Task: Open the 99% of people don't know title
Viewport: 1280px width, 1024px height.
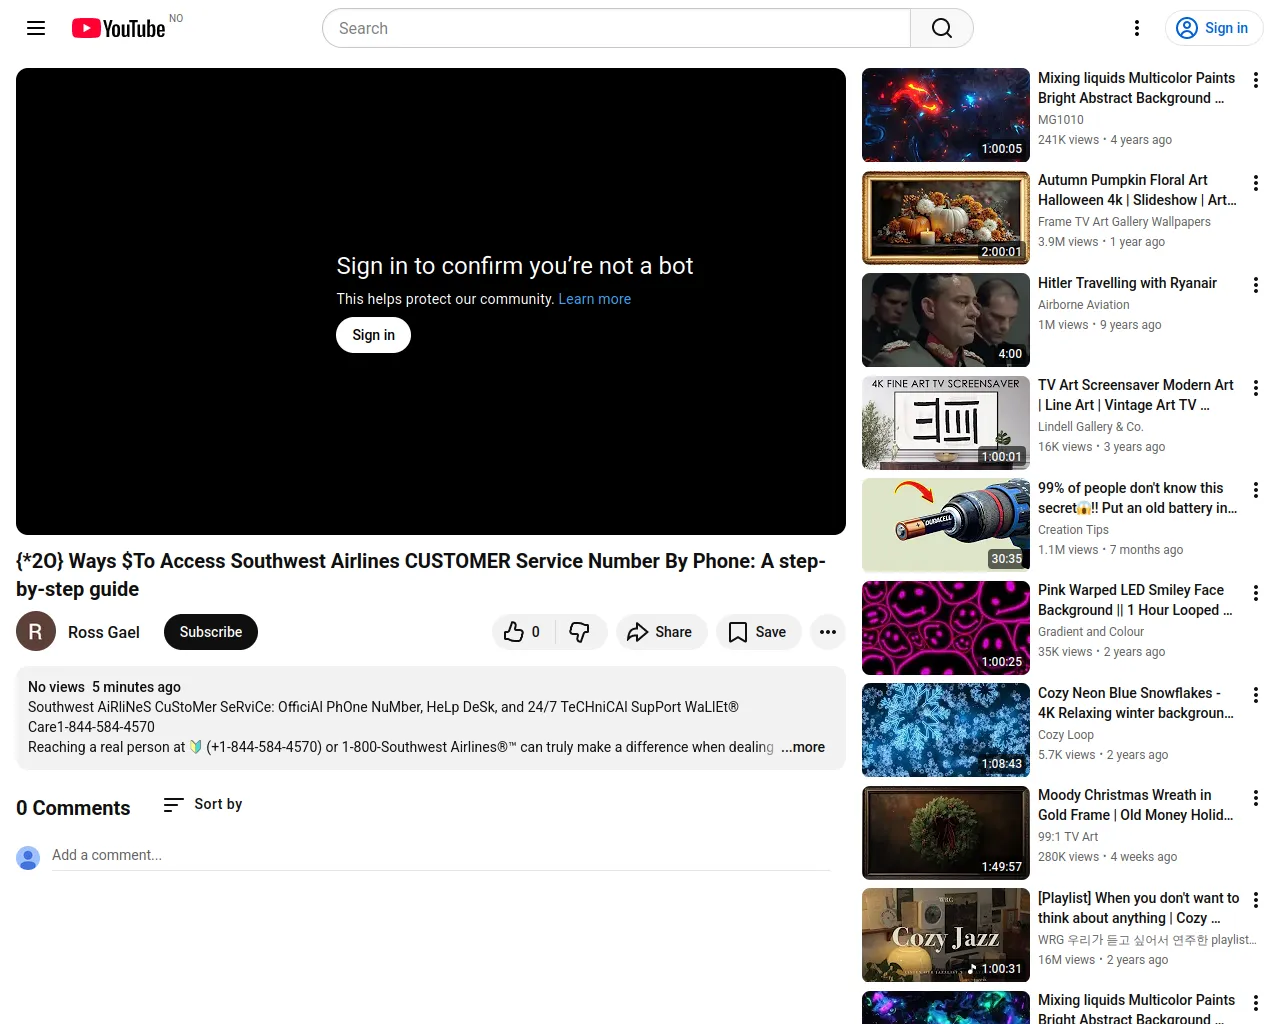Action: coord(1138,498)
